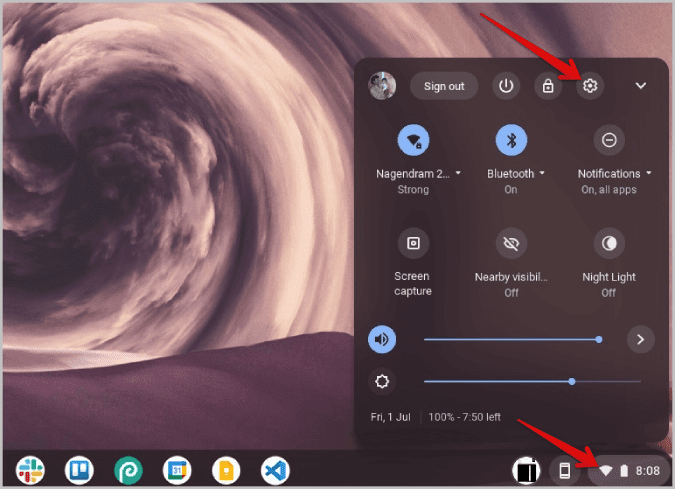This screenshot has height=489, width=675.
Task: Click the 8:08 clock in status tray
Action: (x=647, y=470)
